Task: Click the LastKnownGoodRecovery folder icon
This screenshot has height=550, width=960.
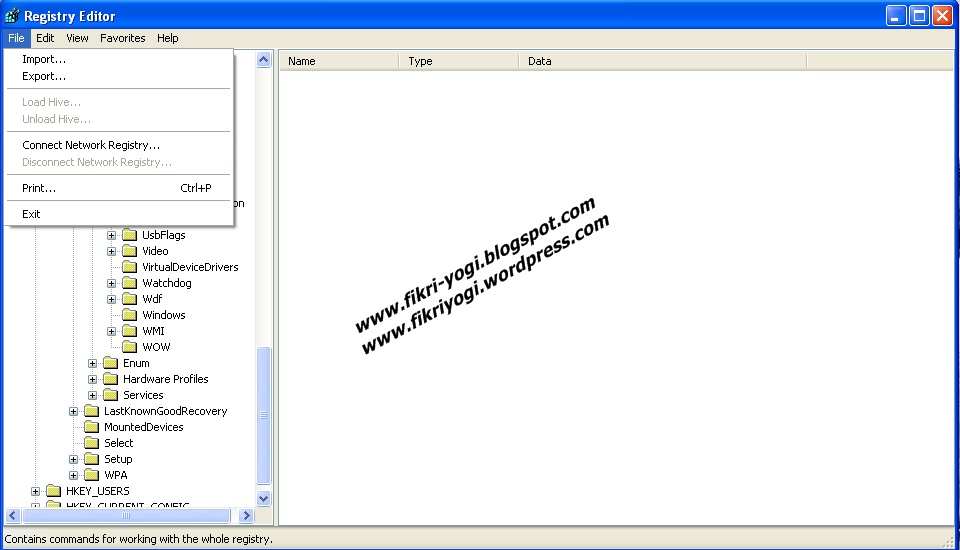Action: click(x=91, y=411)
